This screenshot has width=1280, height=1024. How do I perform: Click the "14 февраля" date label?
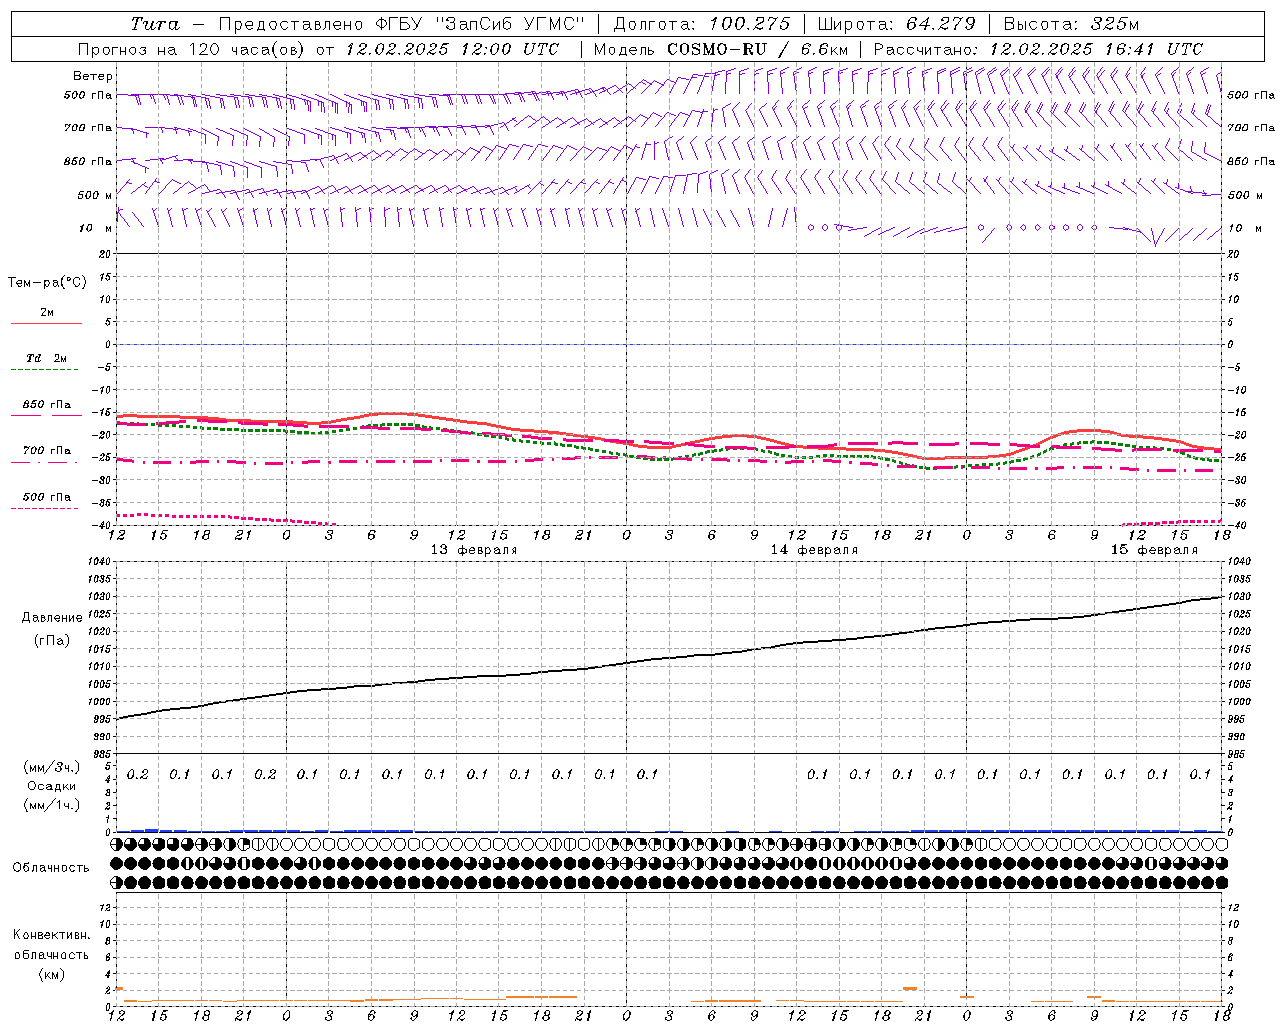click(x=814, y=550)
